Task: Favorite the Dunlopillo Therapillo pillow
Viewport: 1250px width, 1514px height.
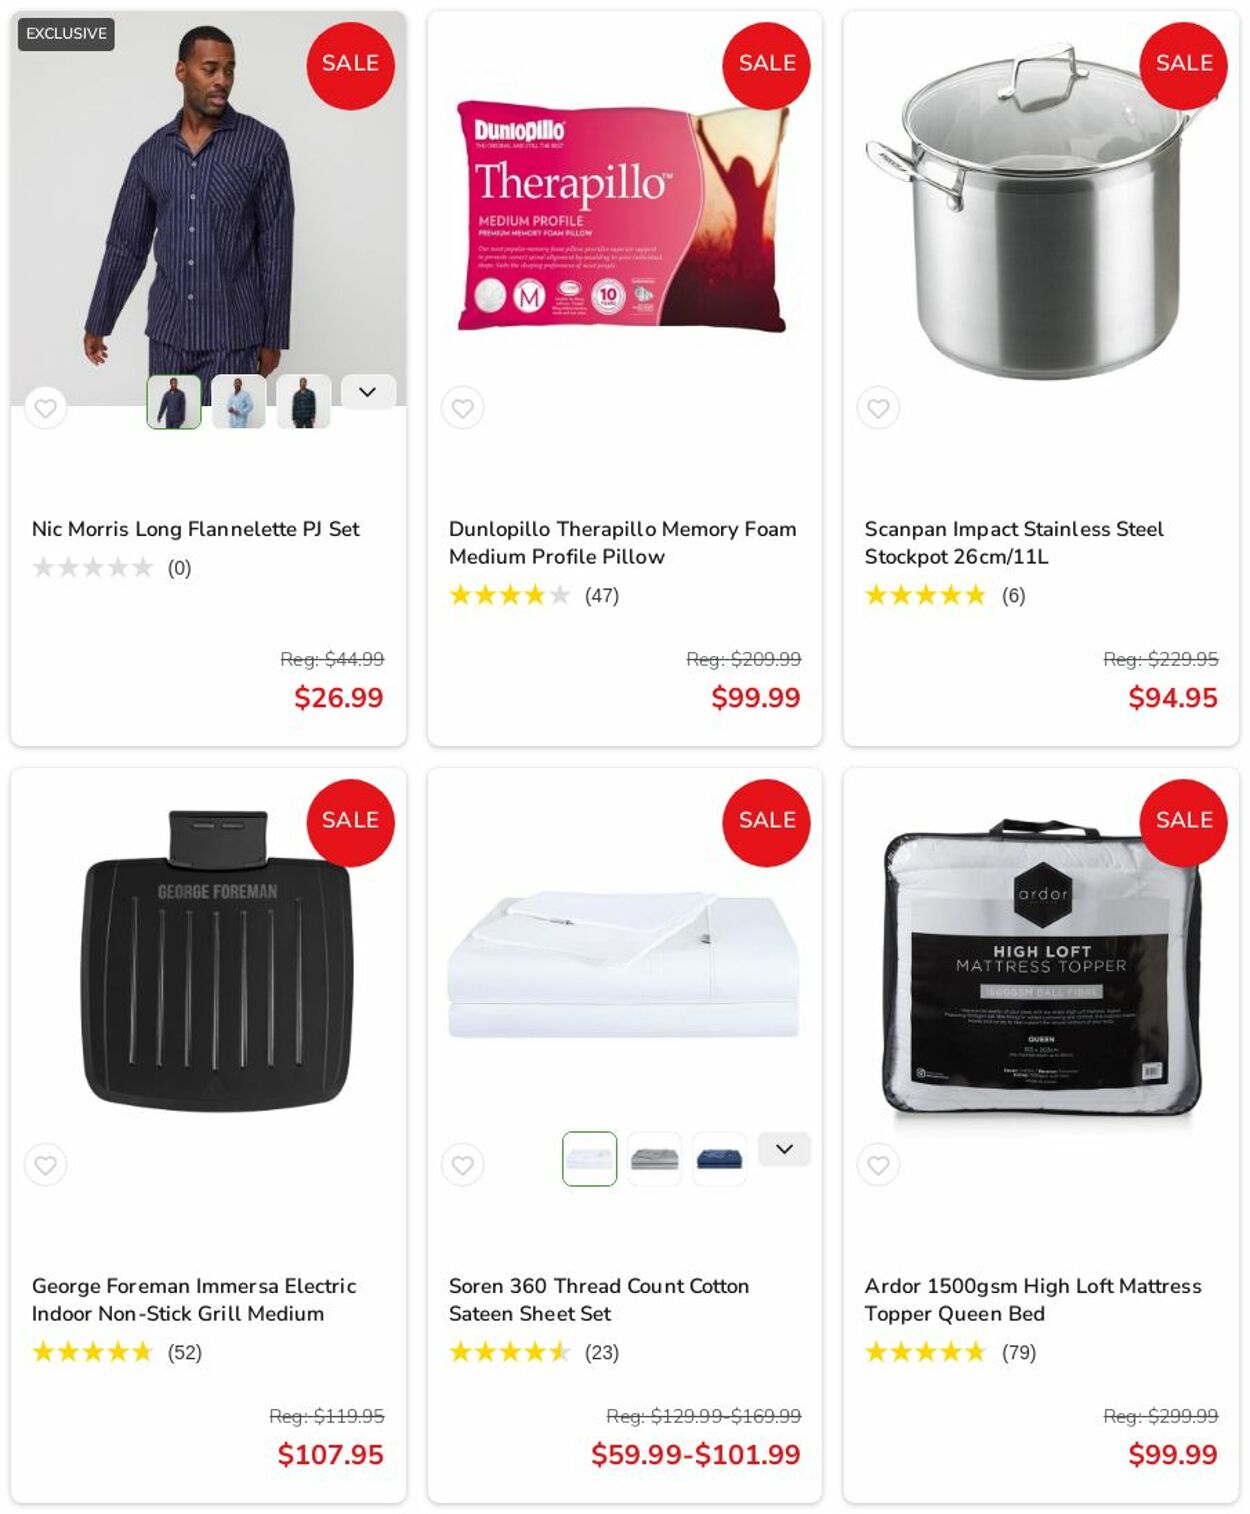Action: (462, 408)
